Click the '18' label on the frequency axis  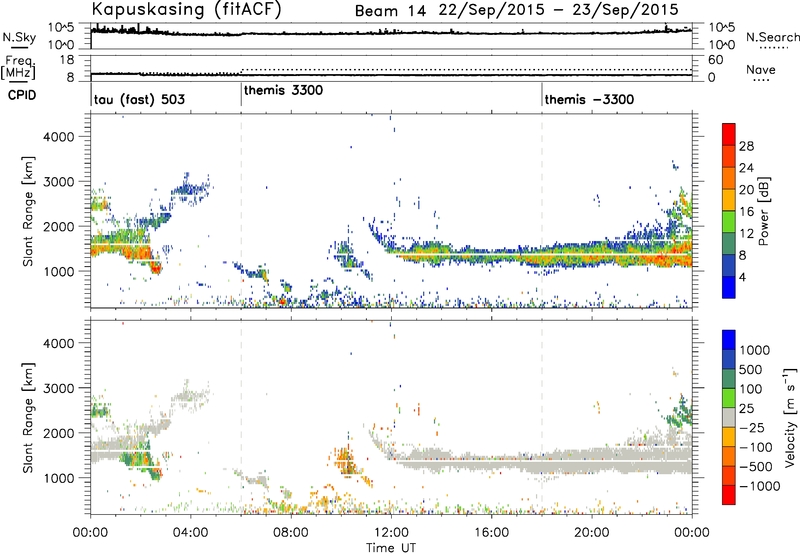(x=66, y=60)
